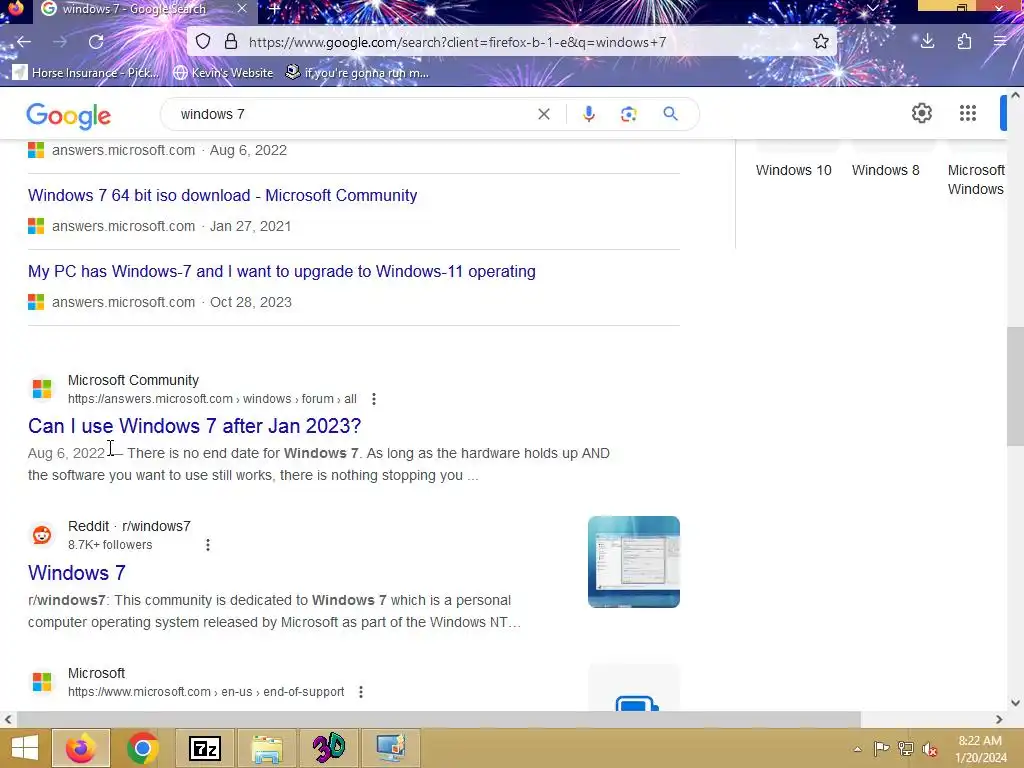This screenshot has height=768, width=1024.
Task: Open the 'if you're gonna run m...' bookmark
Action: click(x=357, y=72)
